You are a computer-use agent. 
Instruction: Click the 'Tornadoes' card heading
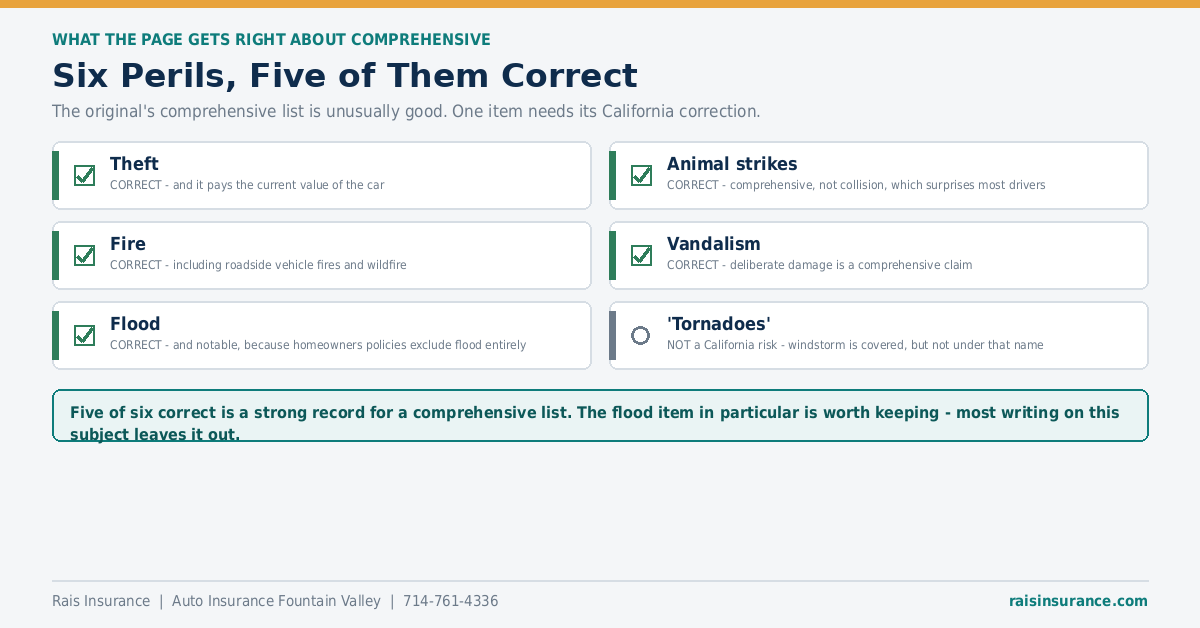(x=718, y=324)
